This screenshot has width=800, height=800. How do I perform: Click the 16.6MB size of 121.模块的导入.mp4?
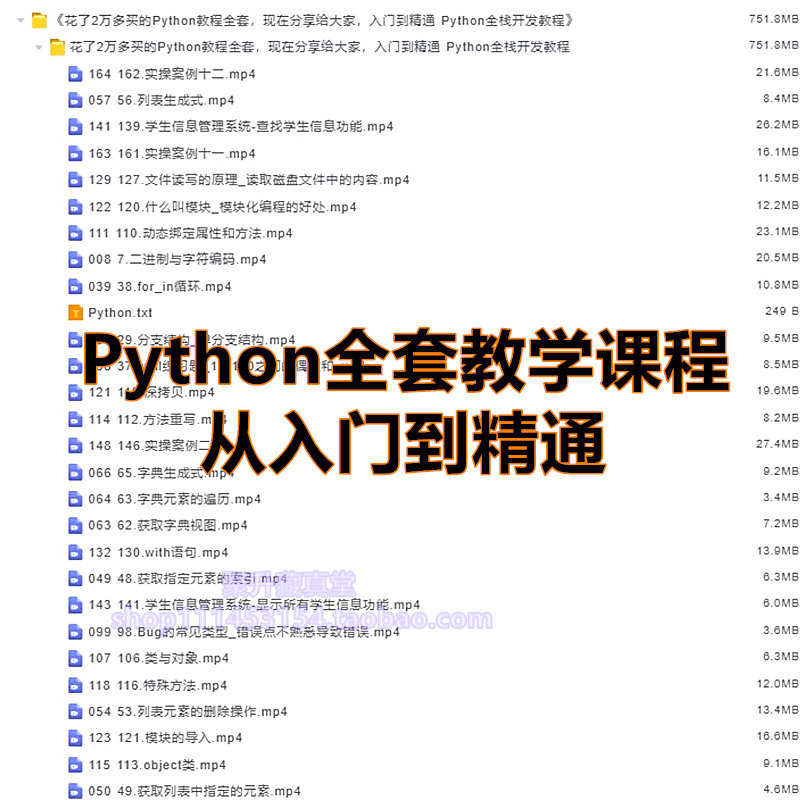click(x=778, y=737)
